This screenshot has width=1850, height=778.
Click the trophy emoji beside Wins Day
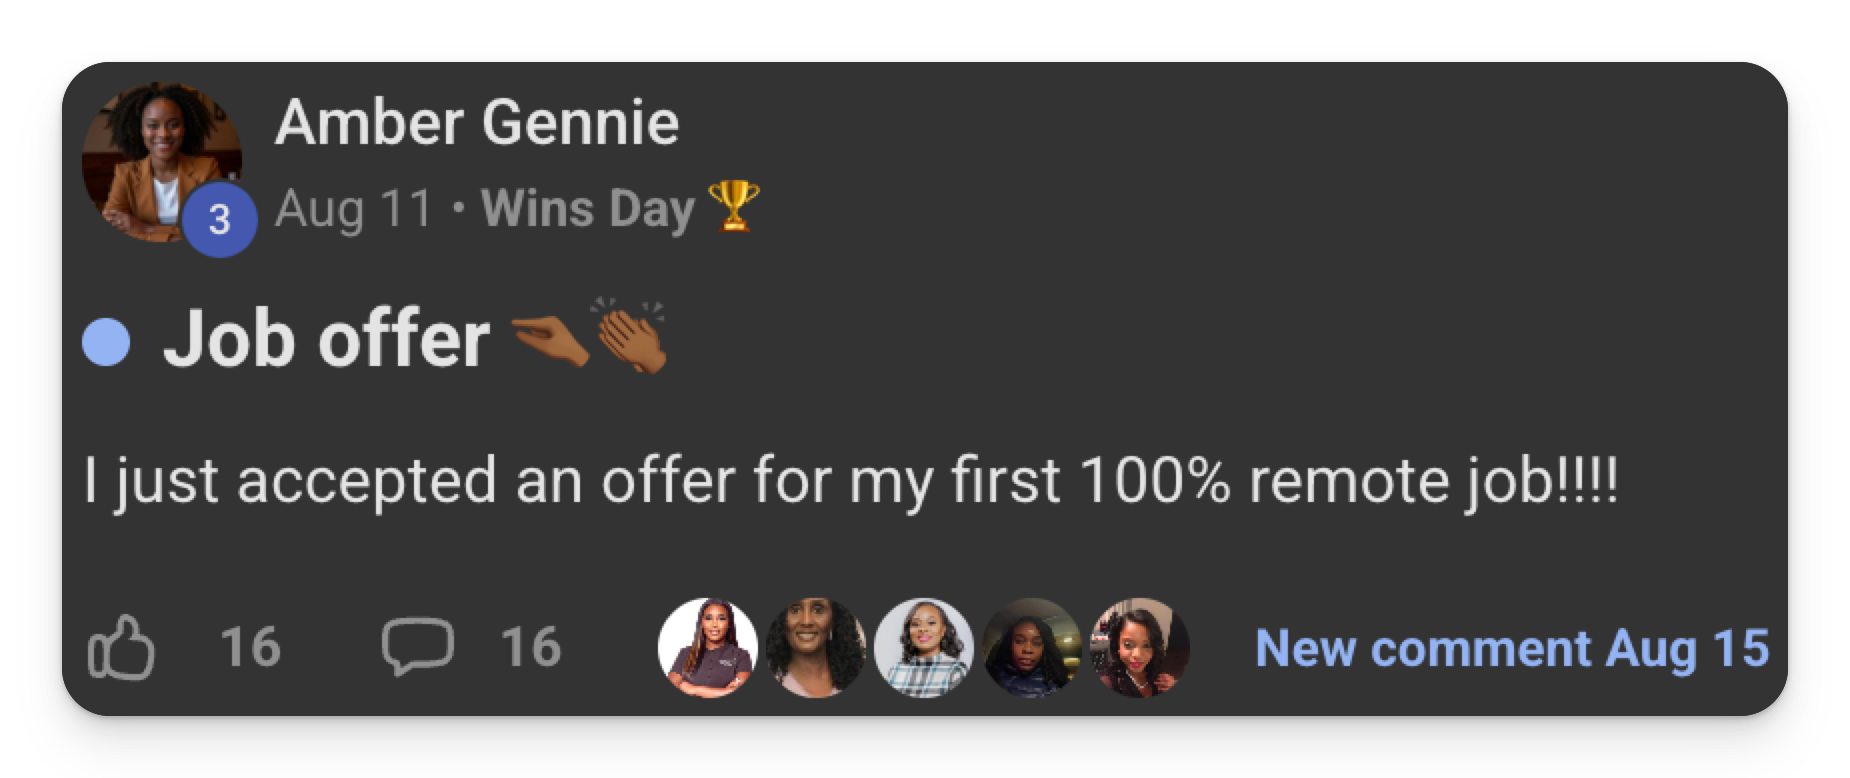[733, 207]
